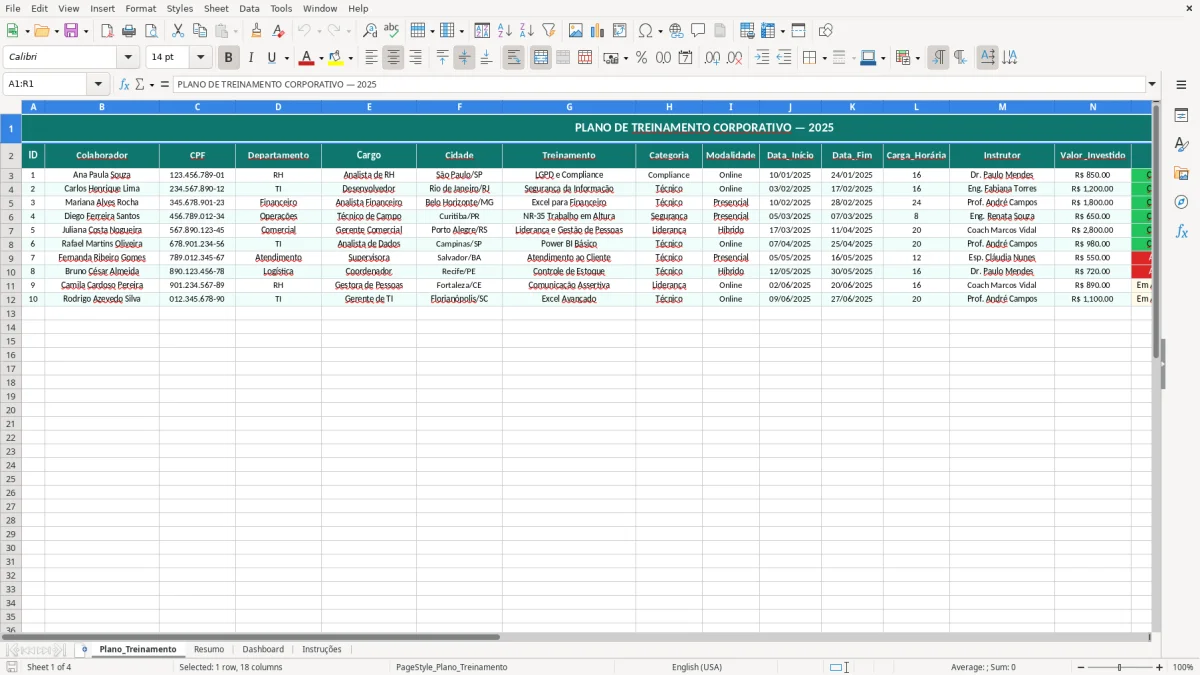Switch to the Resumo sheet tab
The width and height of the screenshot is (1200, 675).
[x=209, y=650]
